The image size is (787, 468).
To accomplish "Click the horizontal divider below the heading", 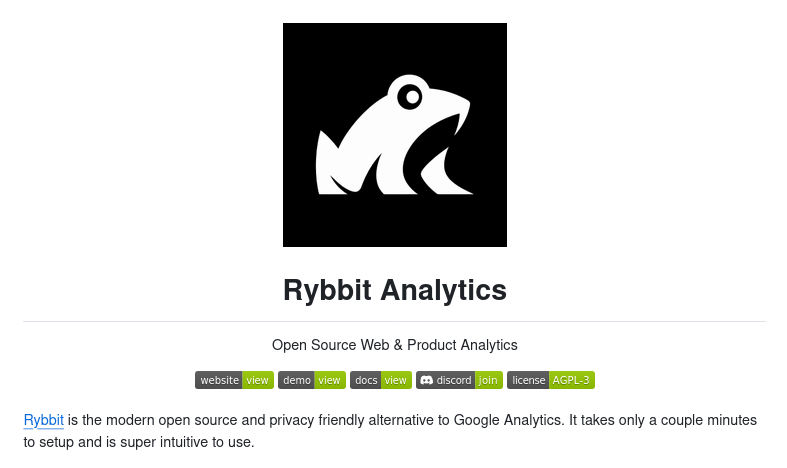I will [x=394, y=322].
